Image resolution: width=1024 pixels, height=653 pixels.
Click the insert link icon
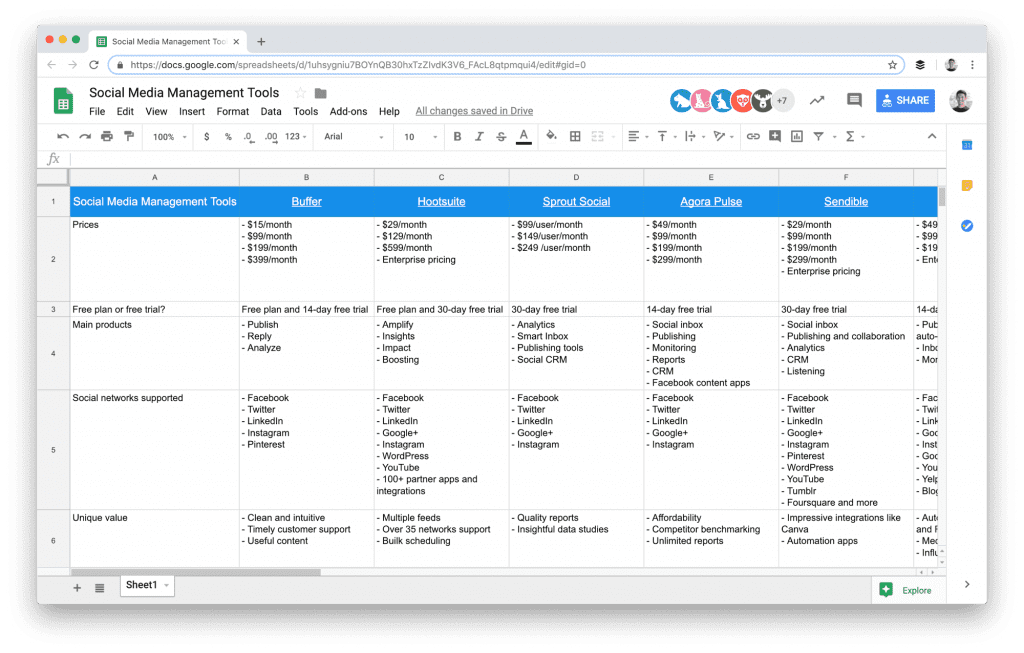753,137
